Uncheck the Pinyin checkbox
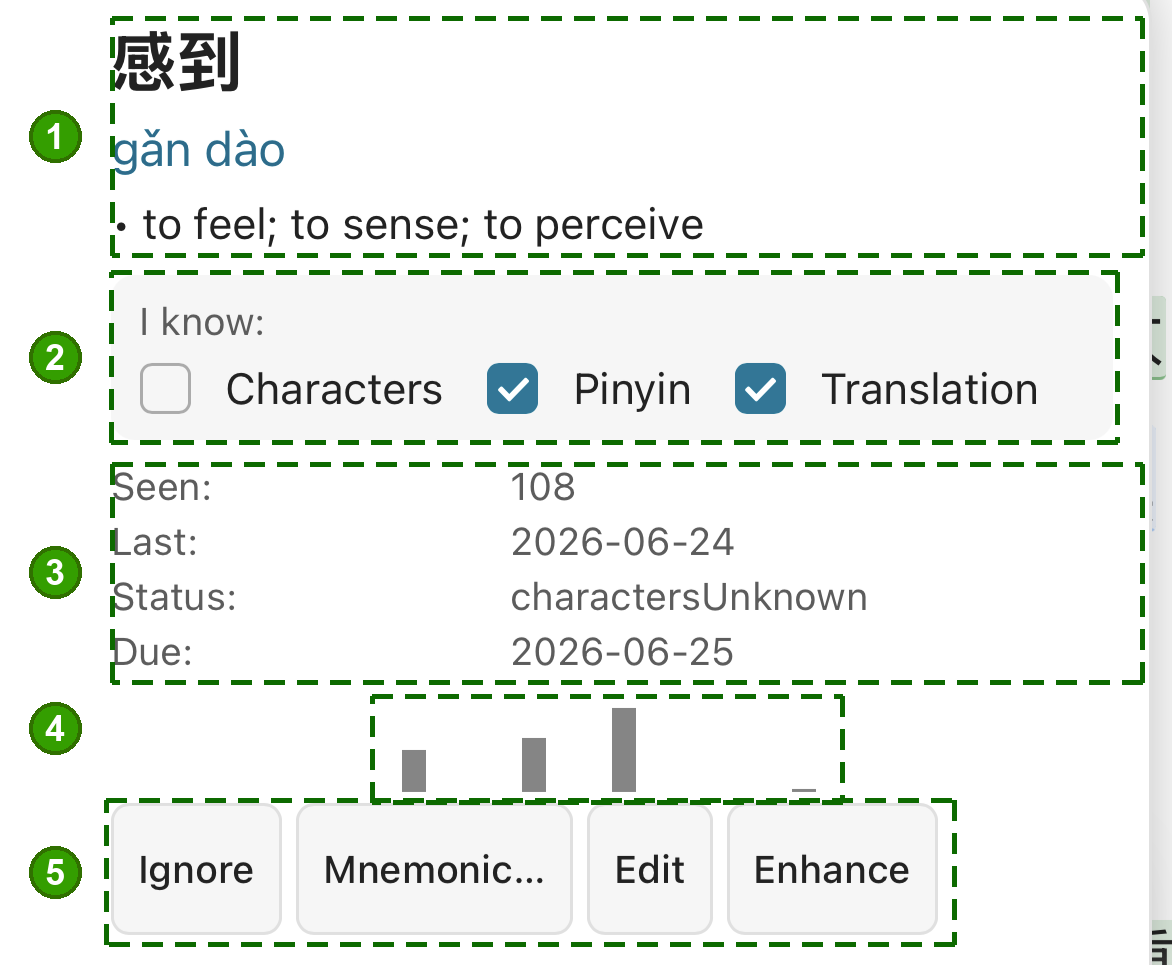Image resolution: width=1172 pixels, height=965 pixels. pos(513,389)
